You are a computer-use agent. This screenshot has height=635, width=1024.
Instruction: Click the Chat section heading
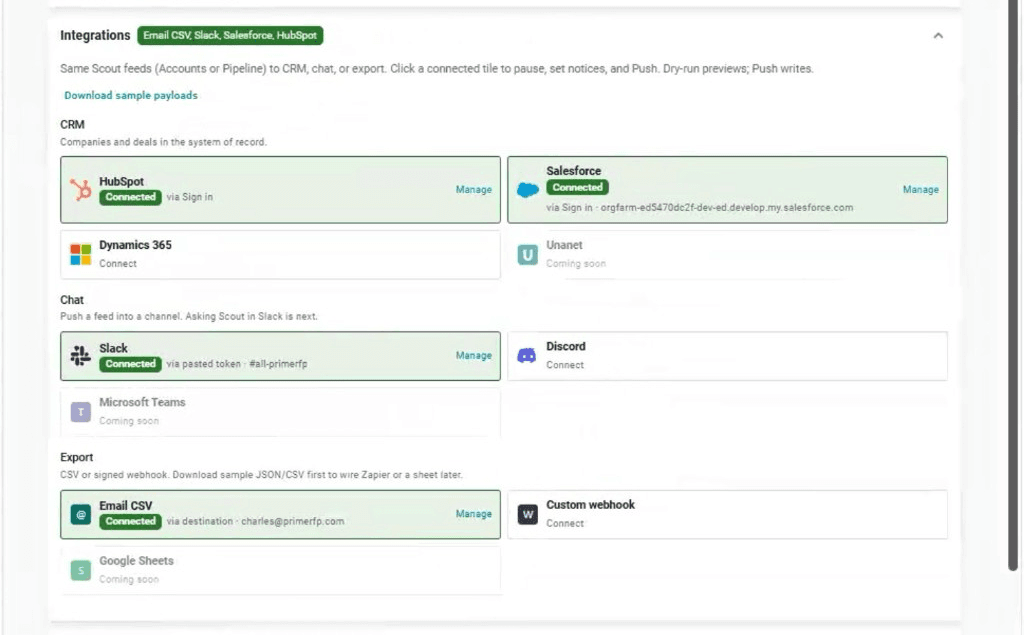(72, 300)
